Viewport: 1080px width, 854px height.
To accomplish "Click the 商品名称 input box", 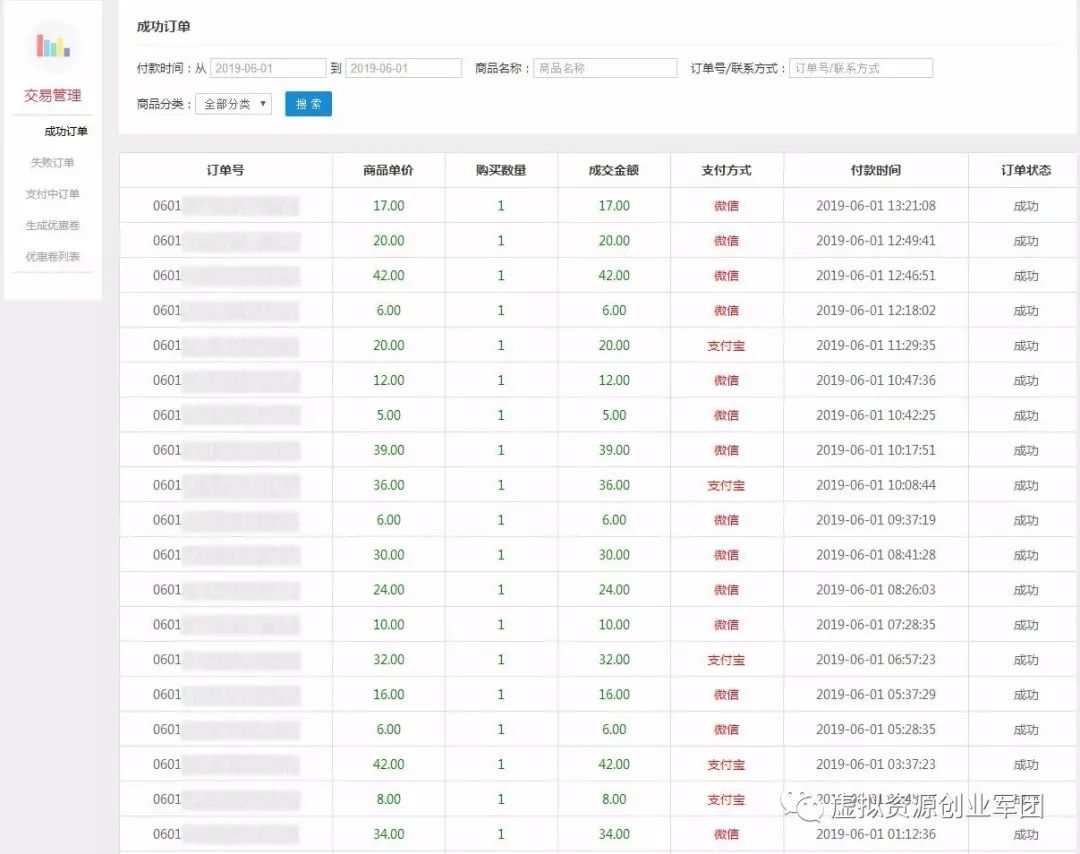I will tap(605, 66).
